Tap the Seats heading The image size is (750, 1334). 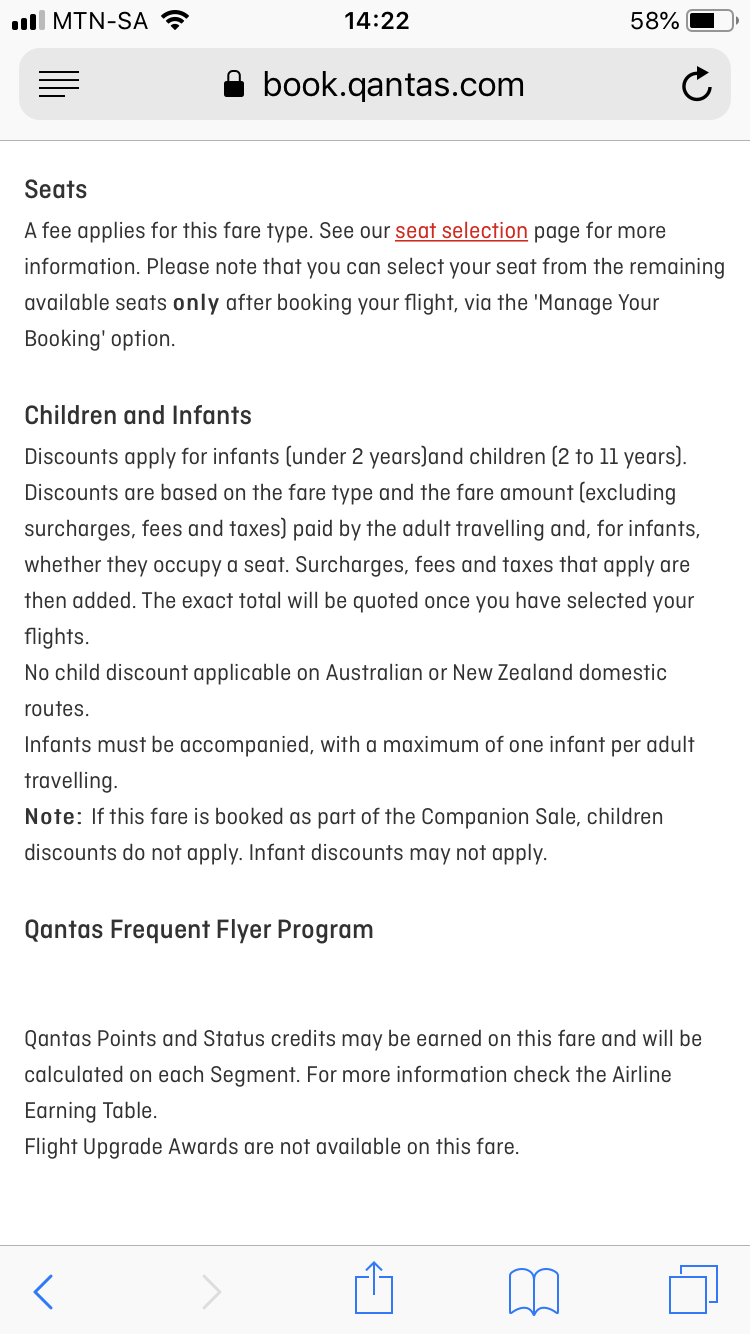[x=56, y=190]
